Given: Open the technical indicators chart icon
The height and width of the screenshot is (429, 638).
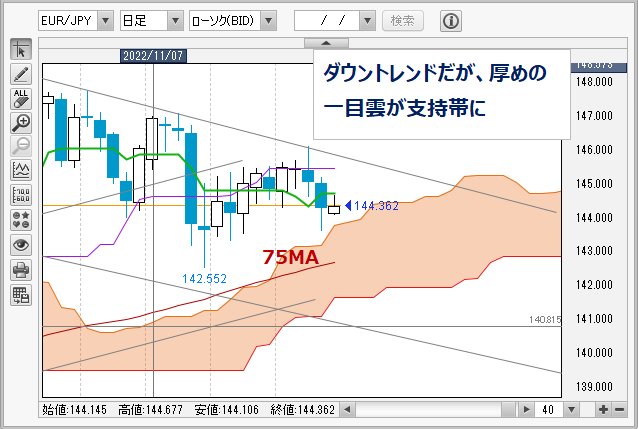Looking at the screenshot, I should (21, 170).
